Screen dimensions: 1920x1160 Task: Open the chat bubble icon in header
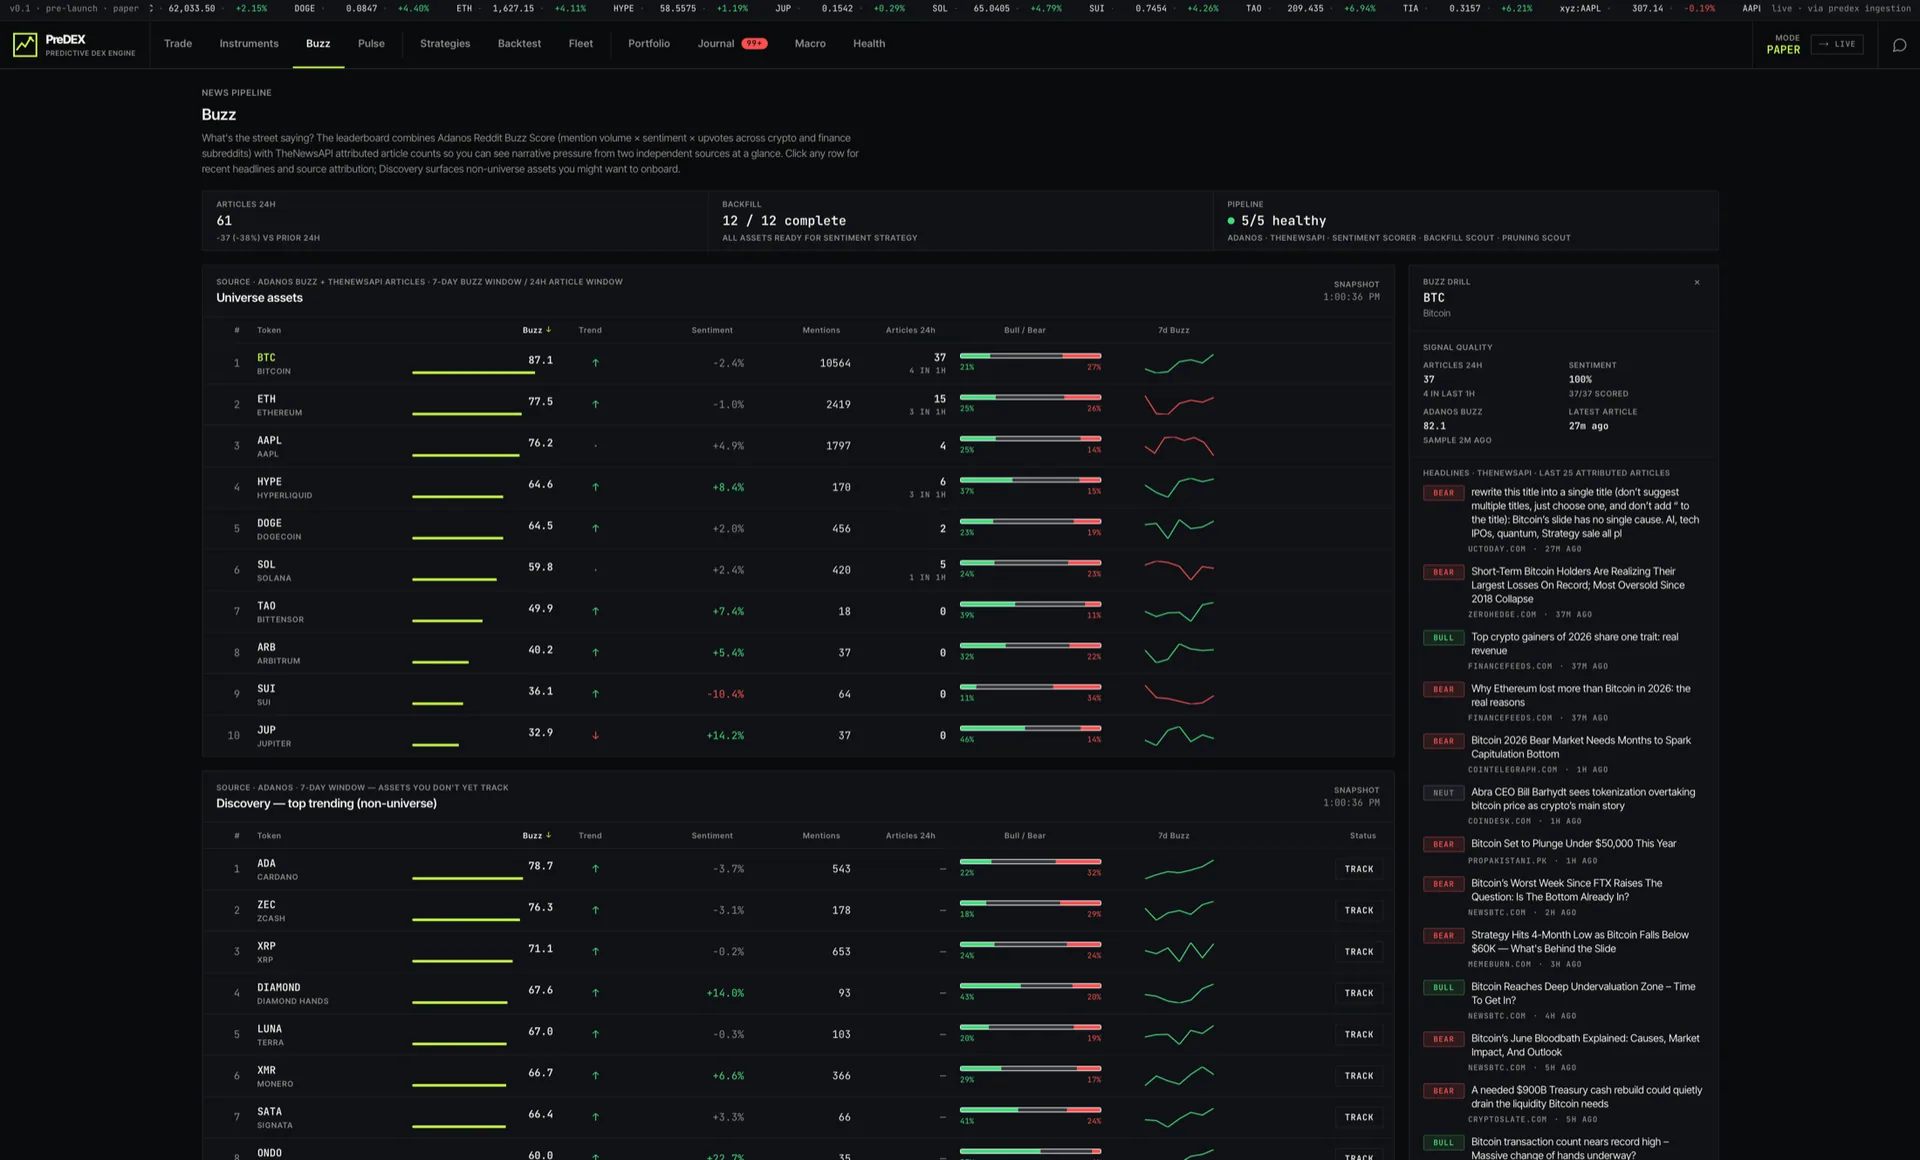click(x=1899, y=45)
